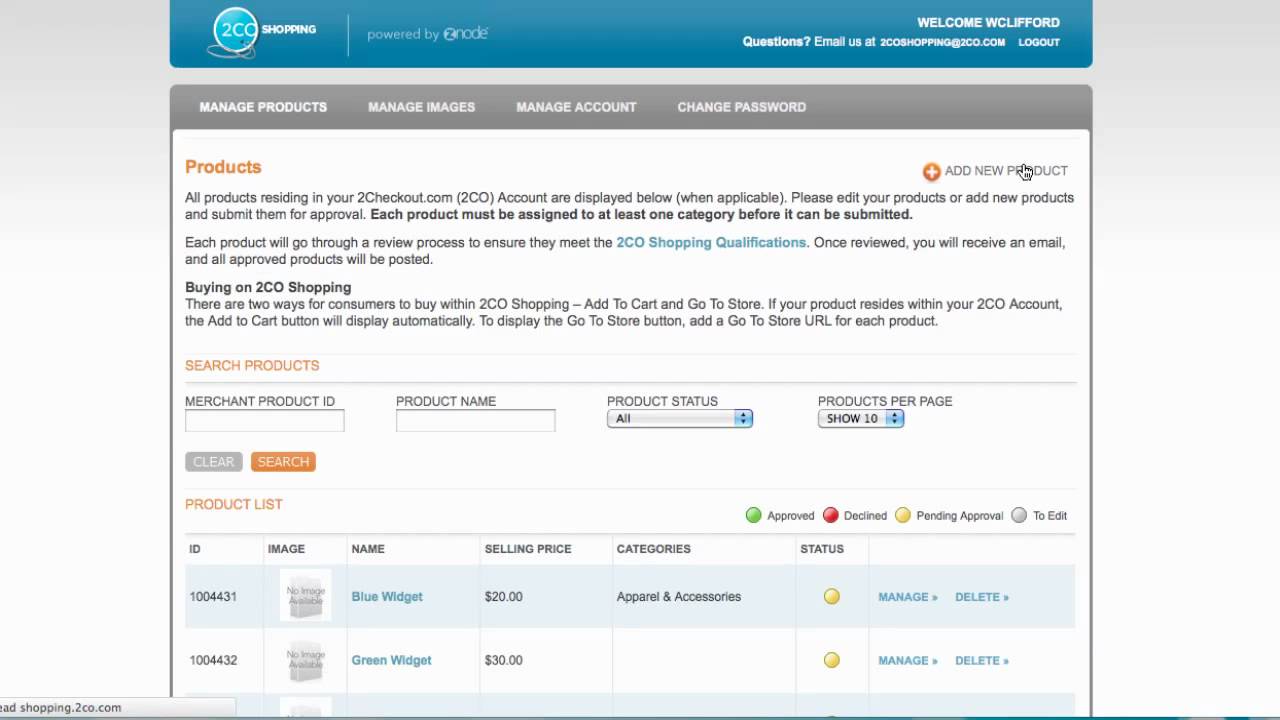The height and width of the screenshot is (720, 1280).
Task: Click the ID column header
Action: [195, 549]
